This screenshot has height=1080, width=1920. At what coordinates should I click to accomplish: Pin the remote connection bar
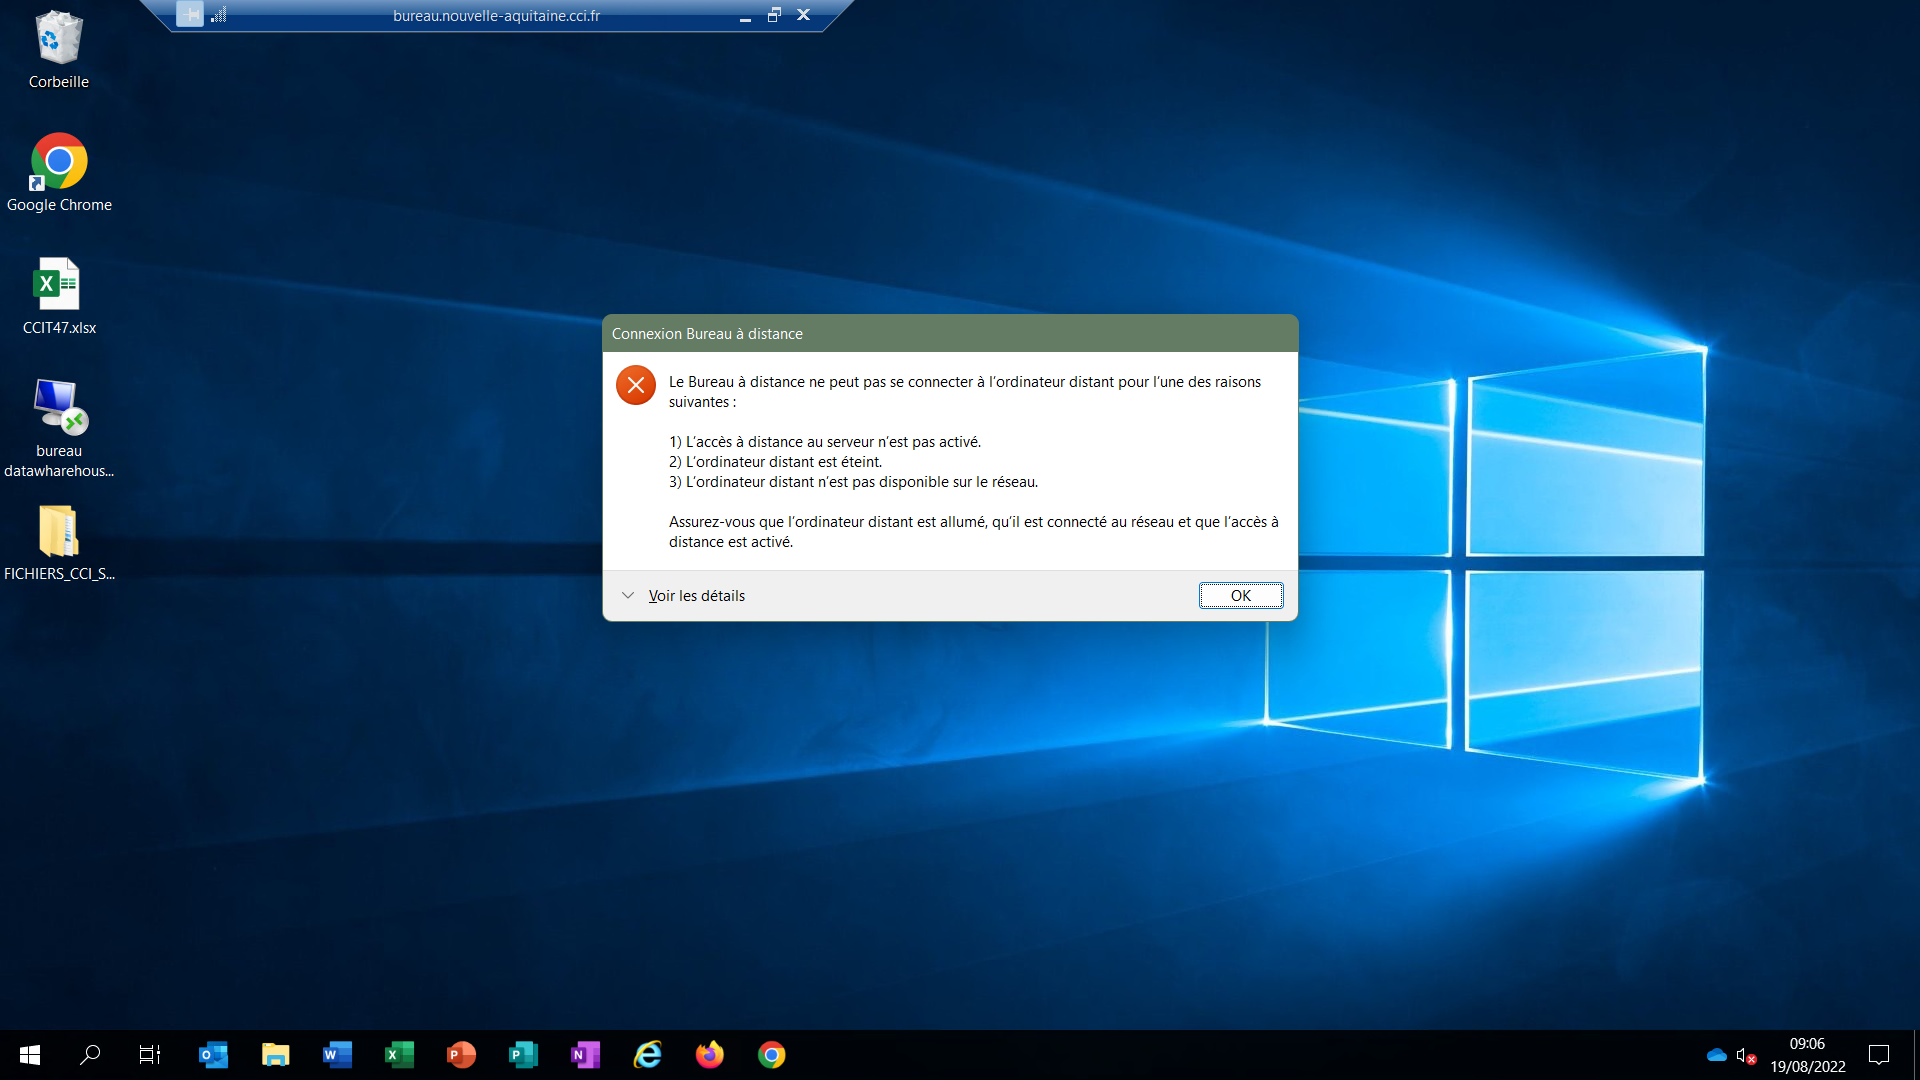pos(190,15)
